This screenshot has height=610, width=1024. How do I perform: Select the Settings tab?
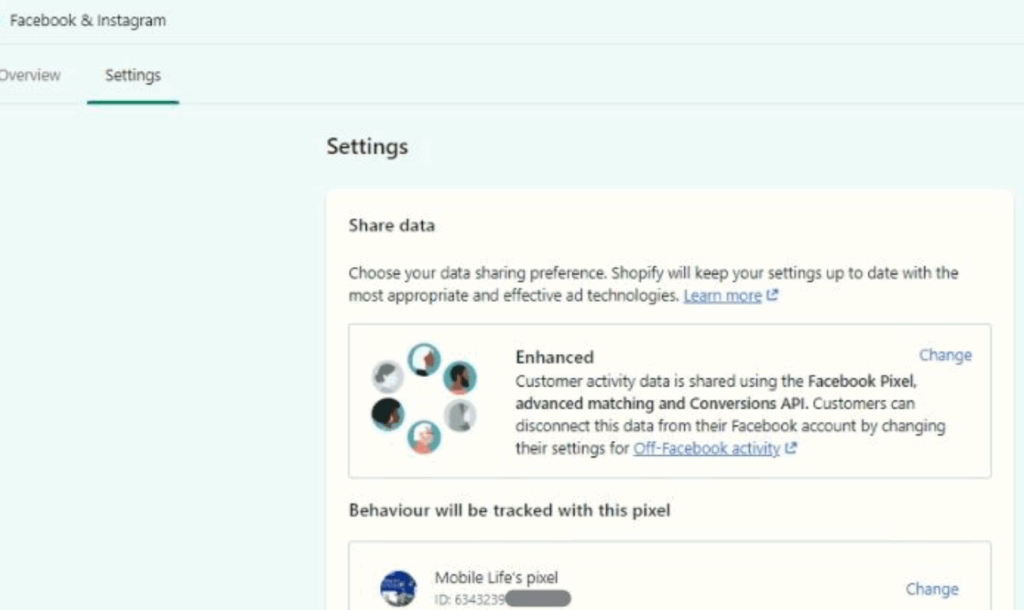click(132, 75)
